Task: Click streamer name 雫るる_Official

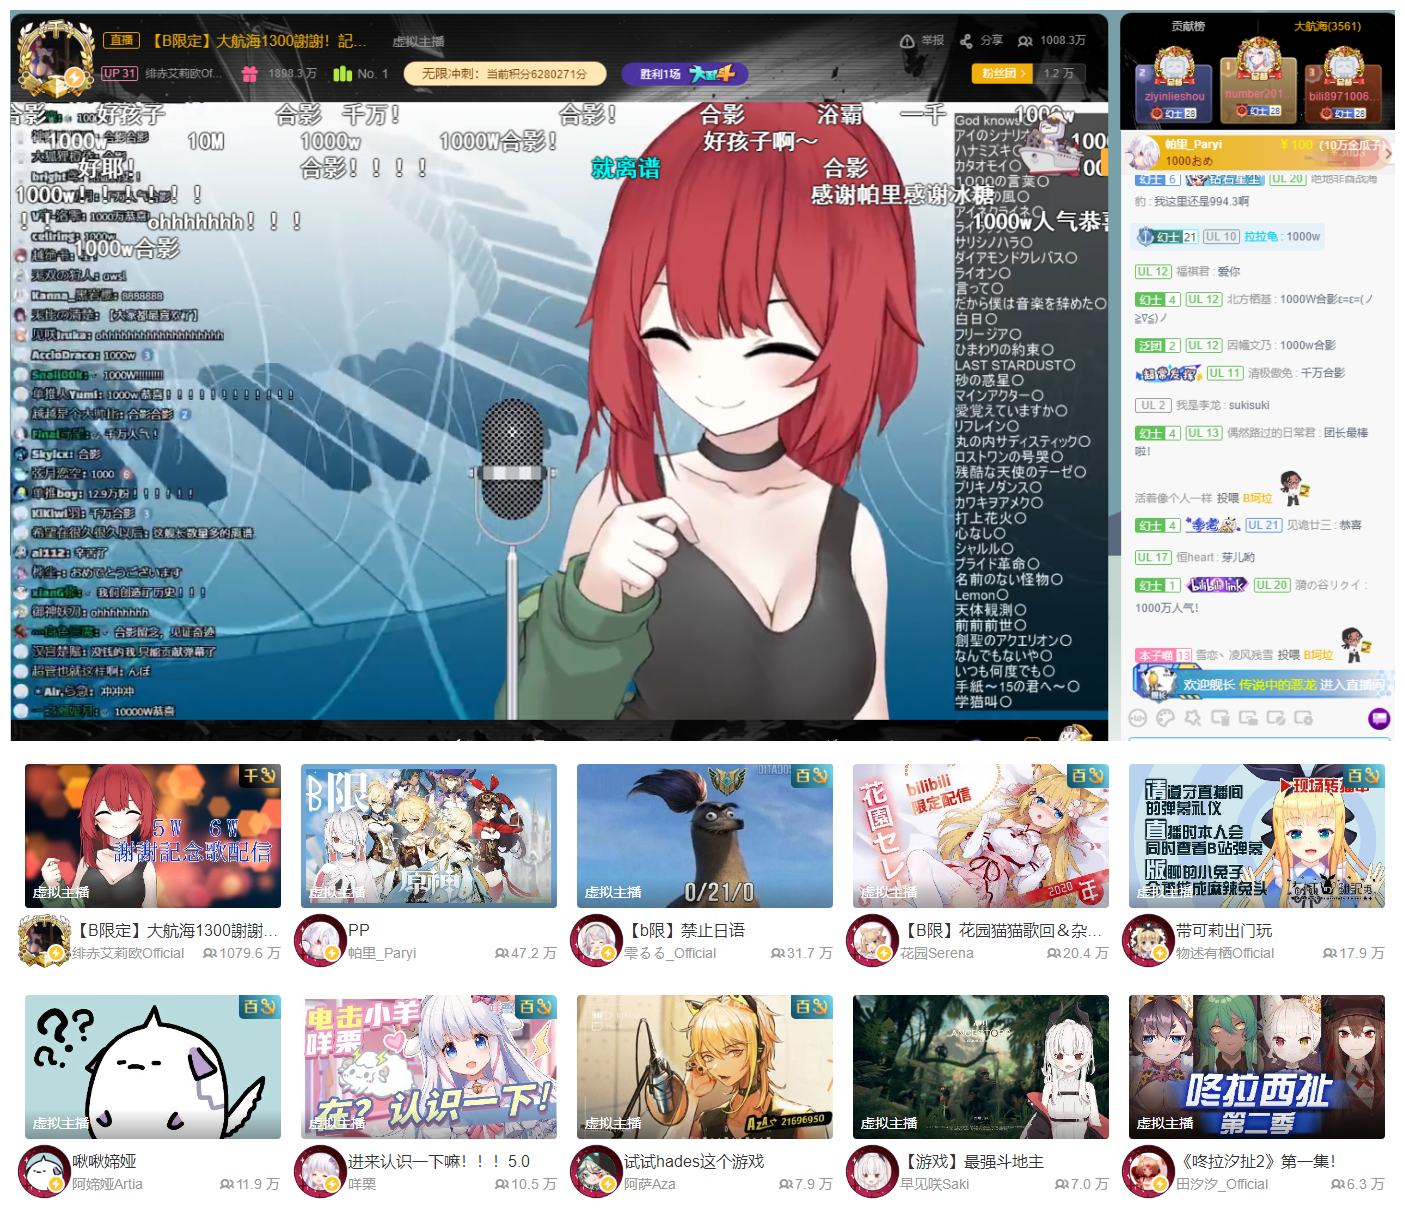Action: (x=670, y=953)
